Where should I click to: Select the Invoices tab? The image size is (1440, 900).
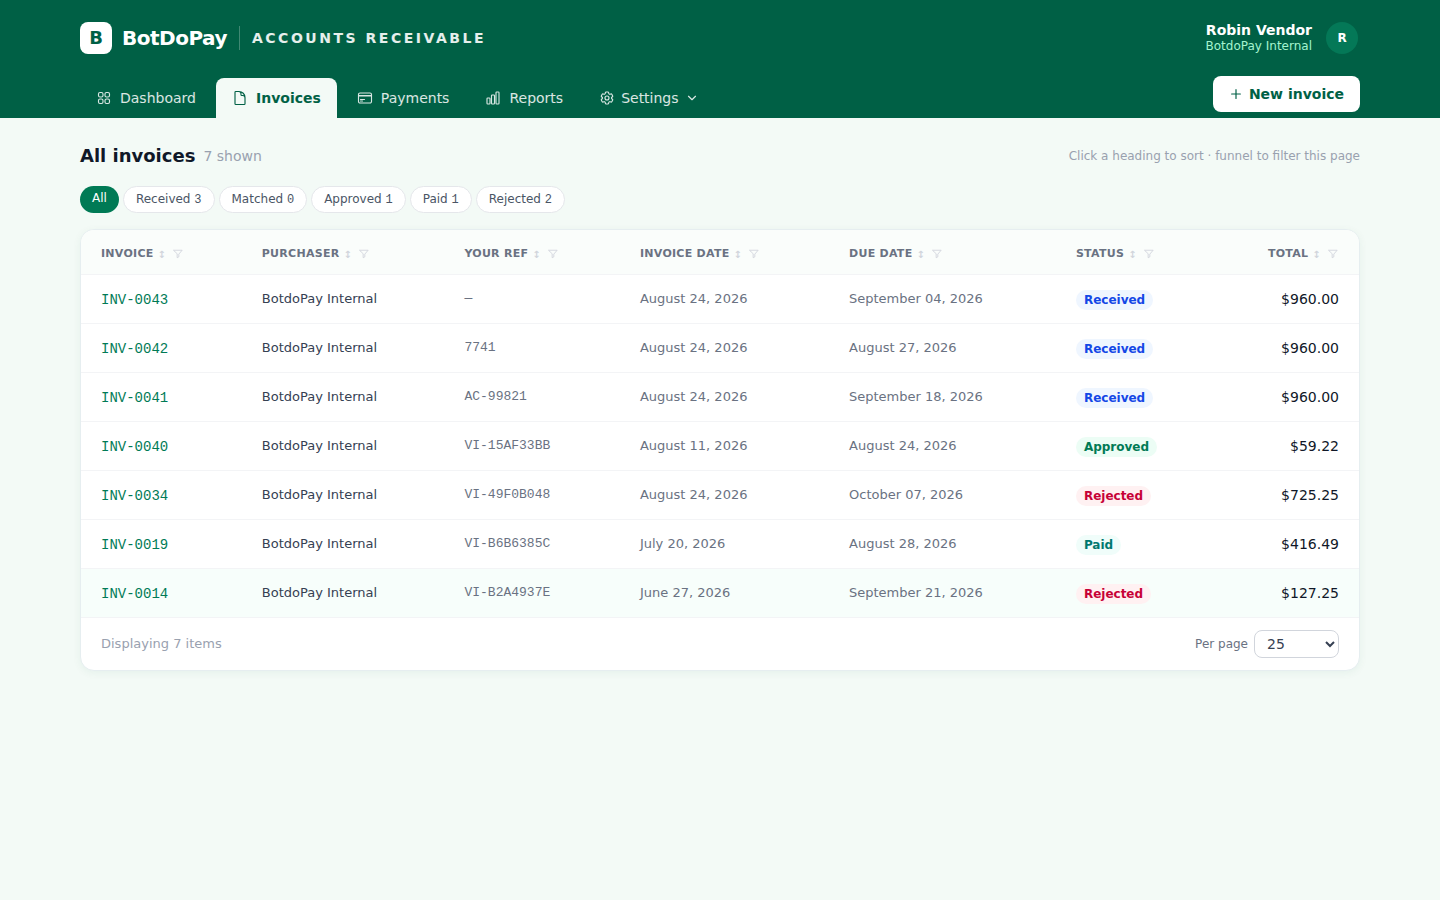277,98
